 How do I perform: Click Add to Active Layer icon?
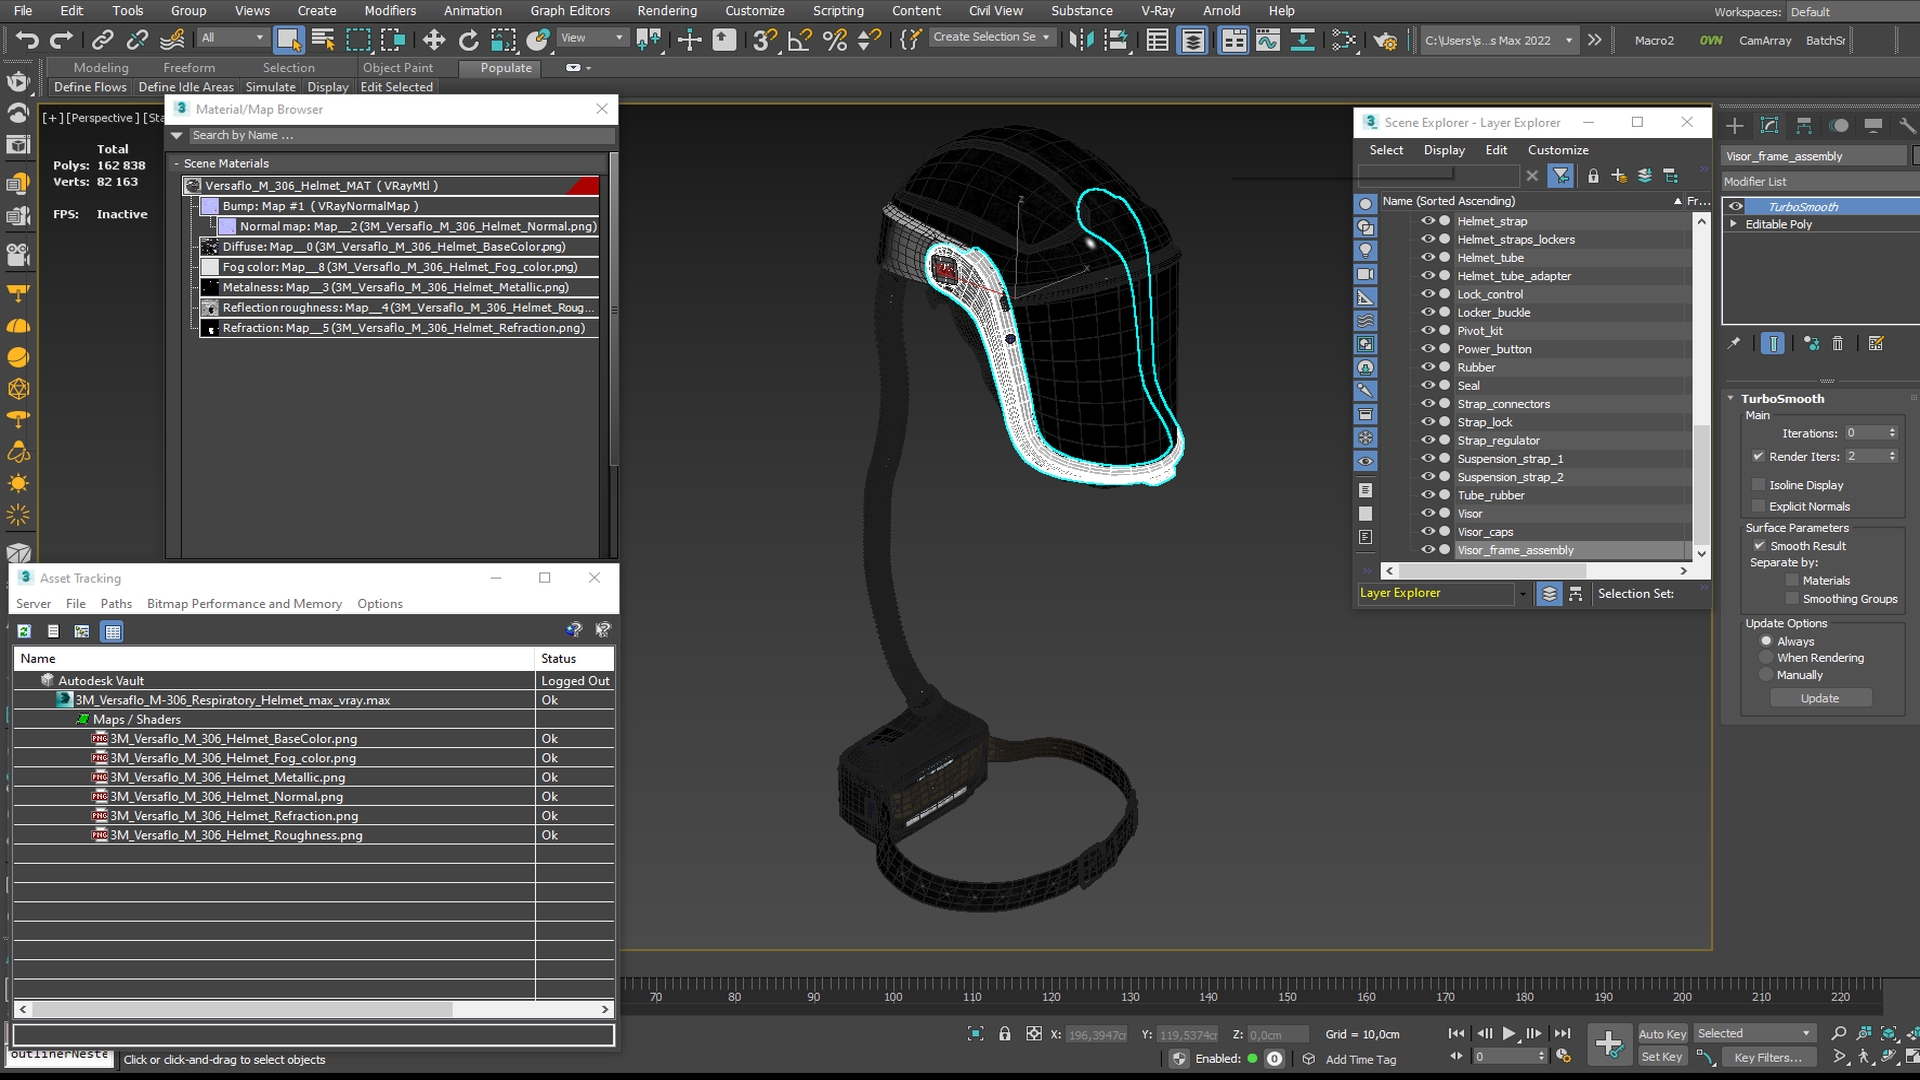[x=1619, y=176]
